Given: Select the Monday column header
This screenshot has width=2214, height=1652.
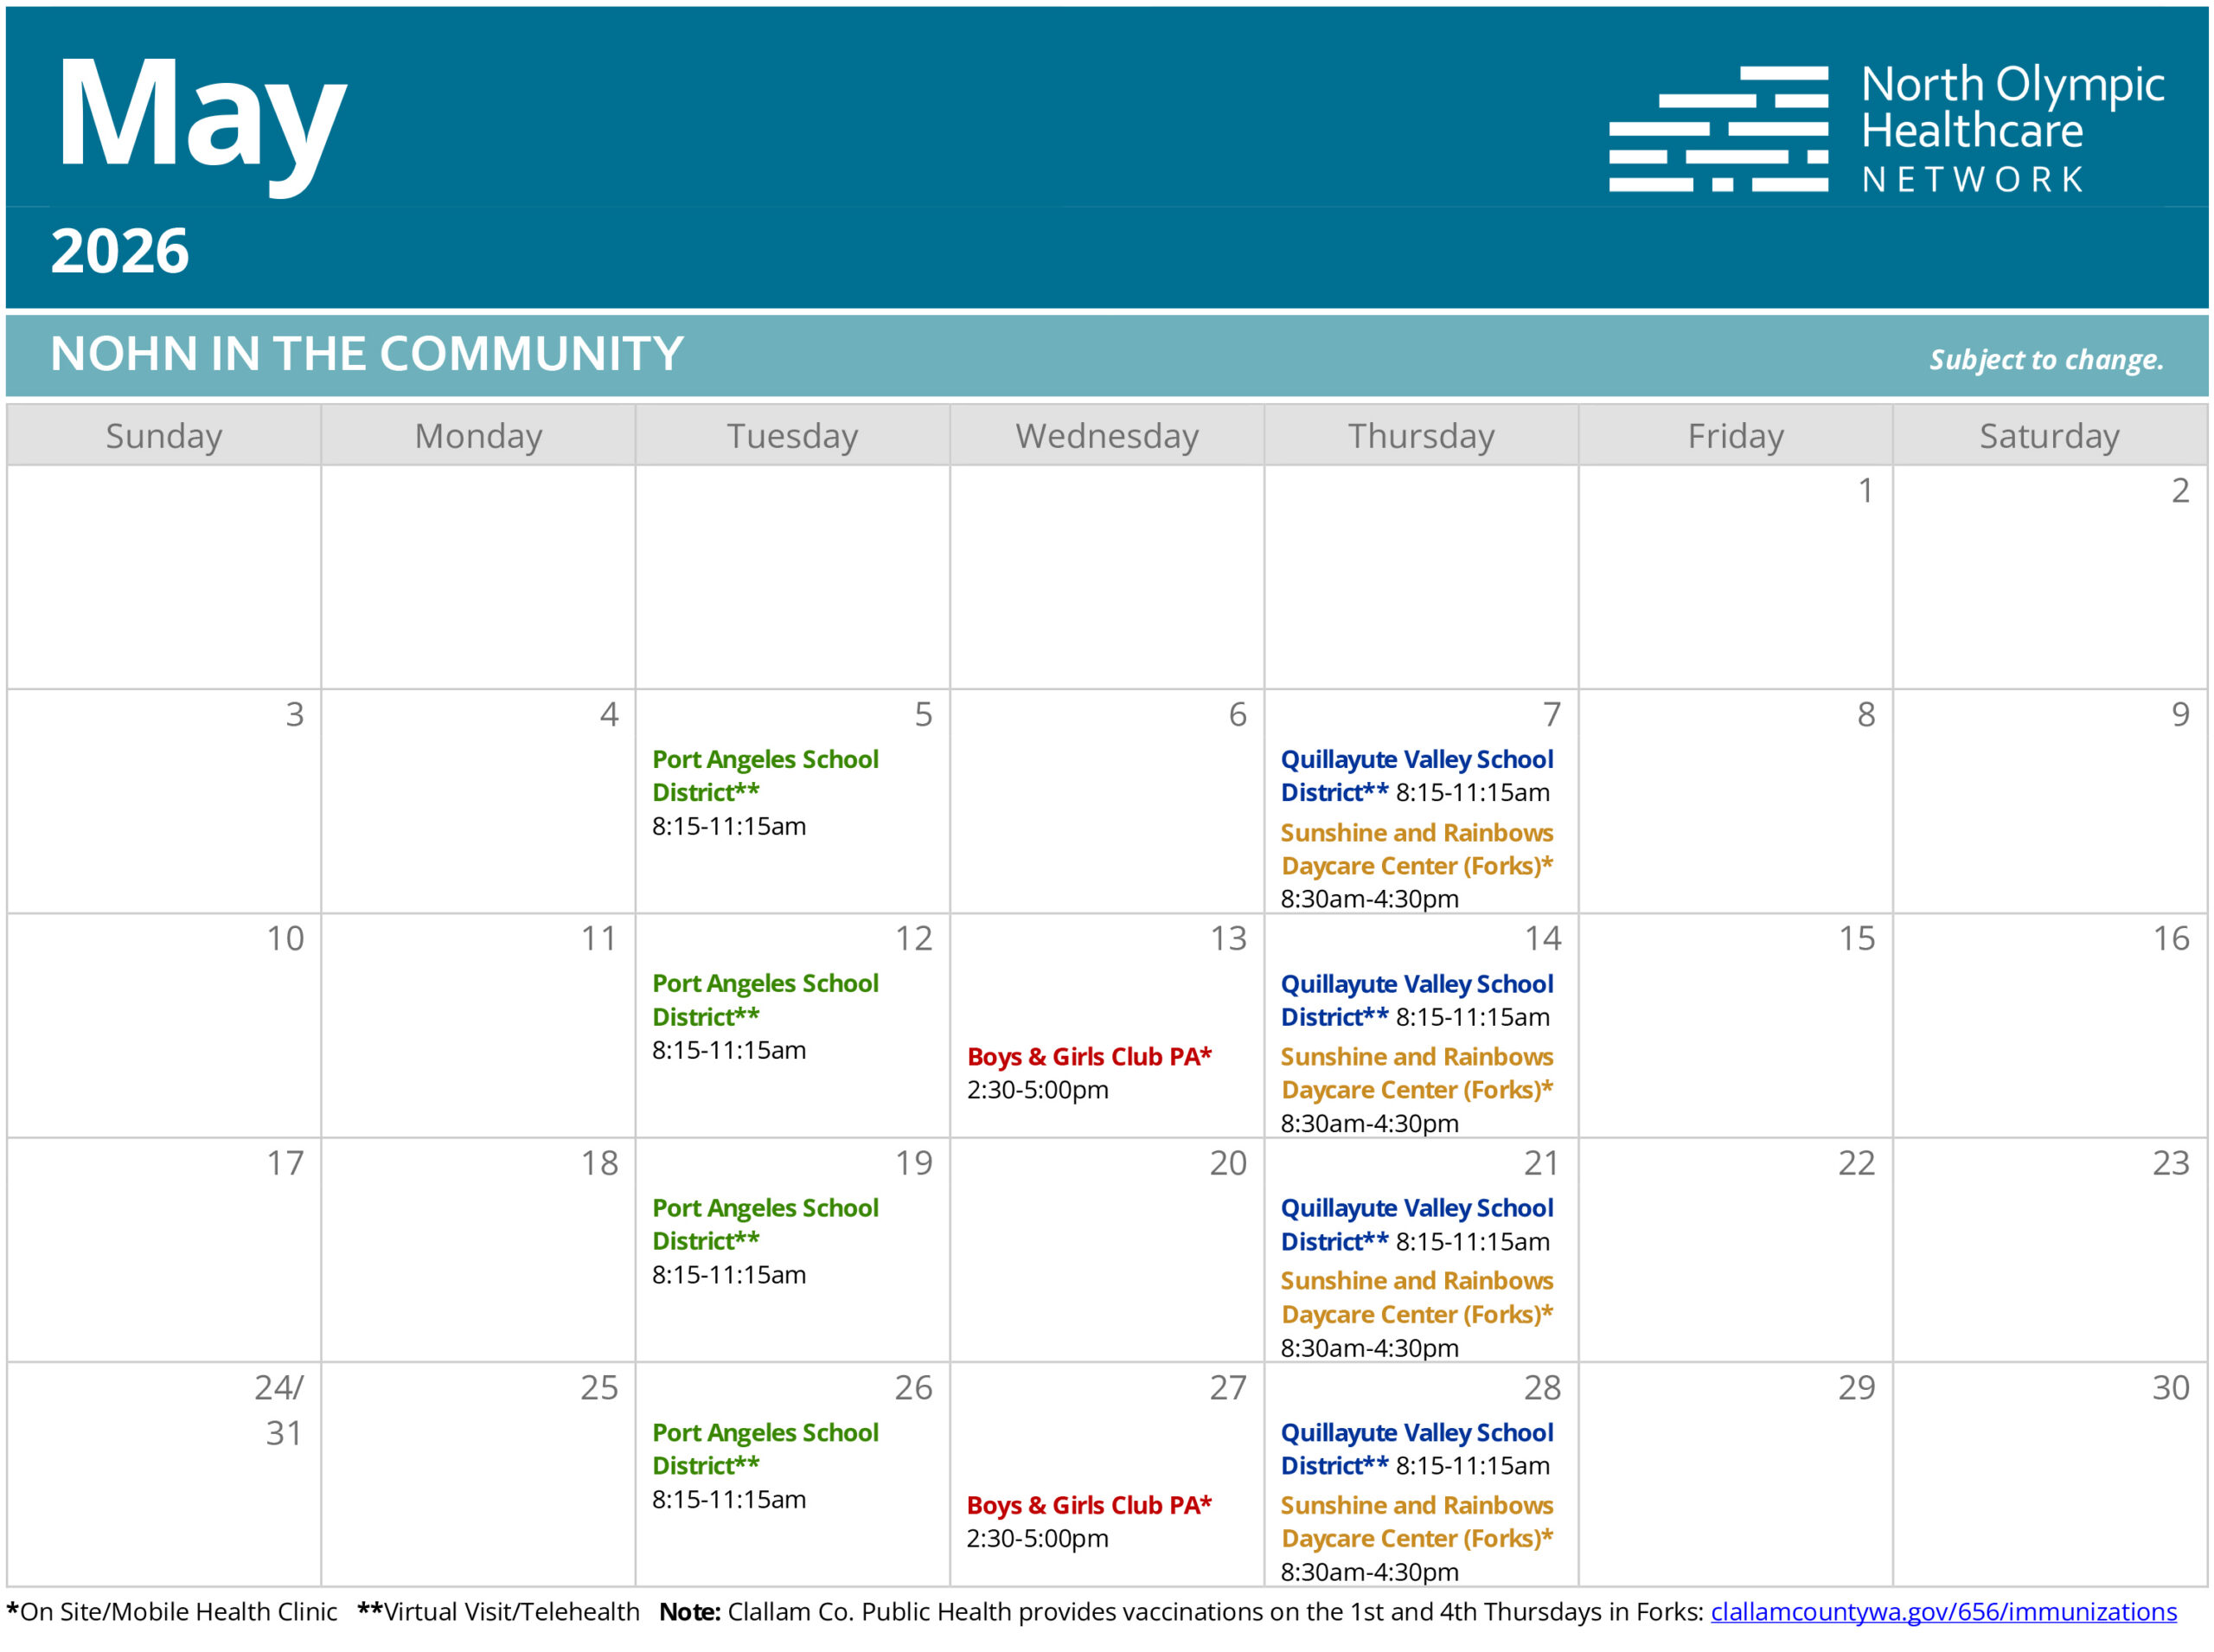Looking at the screenshot, I should point(478,435).
